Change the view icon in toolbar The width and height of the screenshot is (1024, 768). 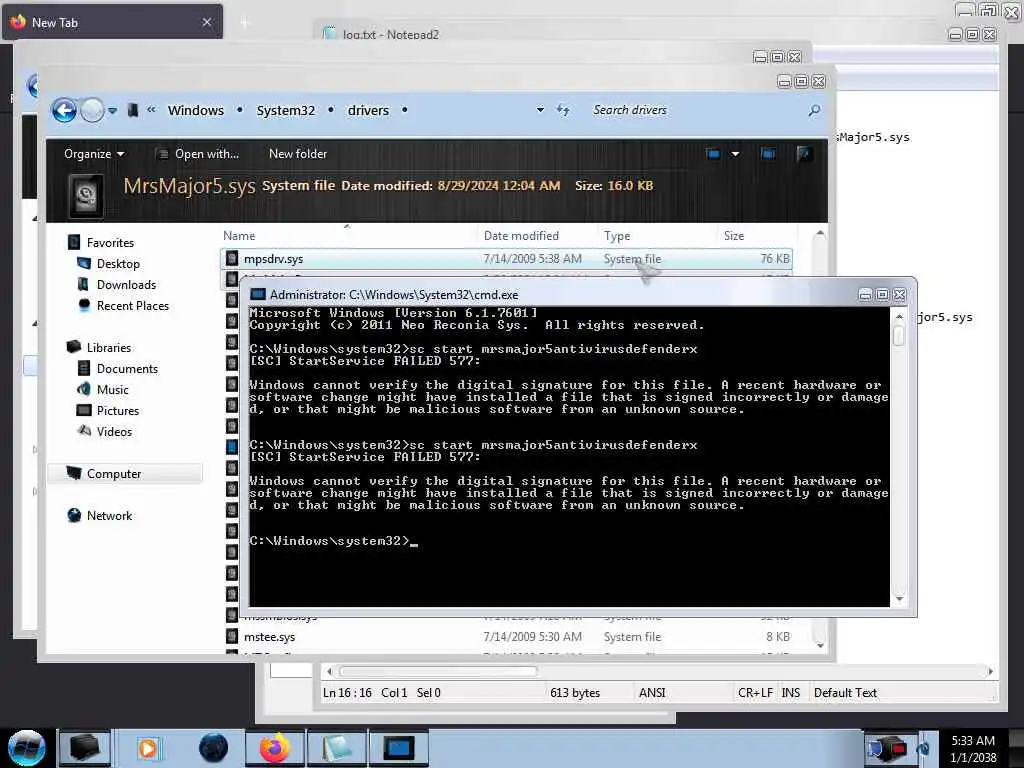click(x=713, y=154)
